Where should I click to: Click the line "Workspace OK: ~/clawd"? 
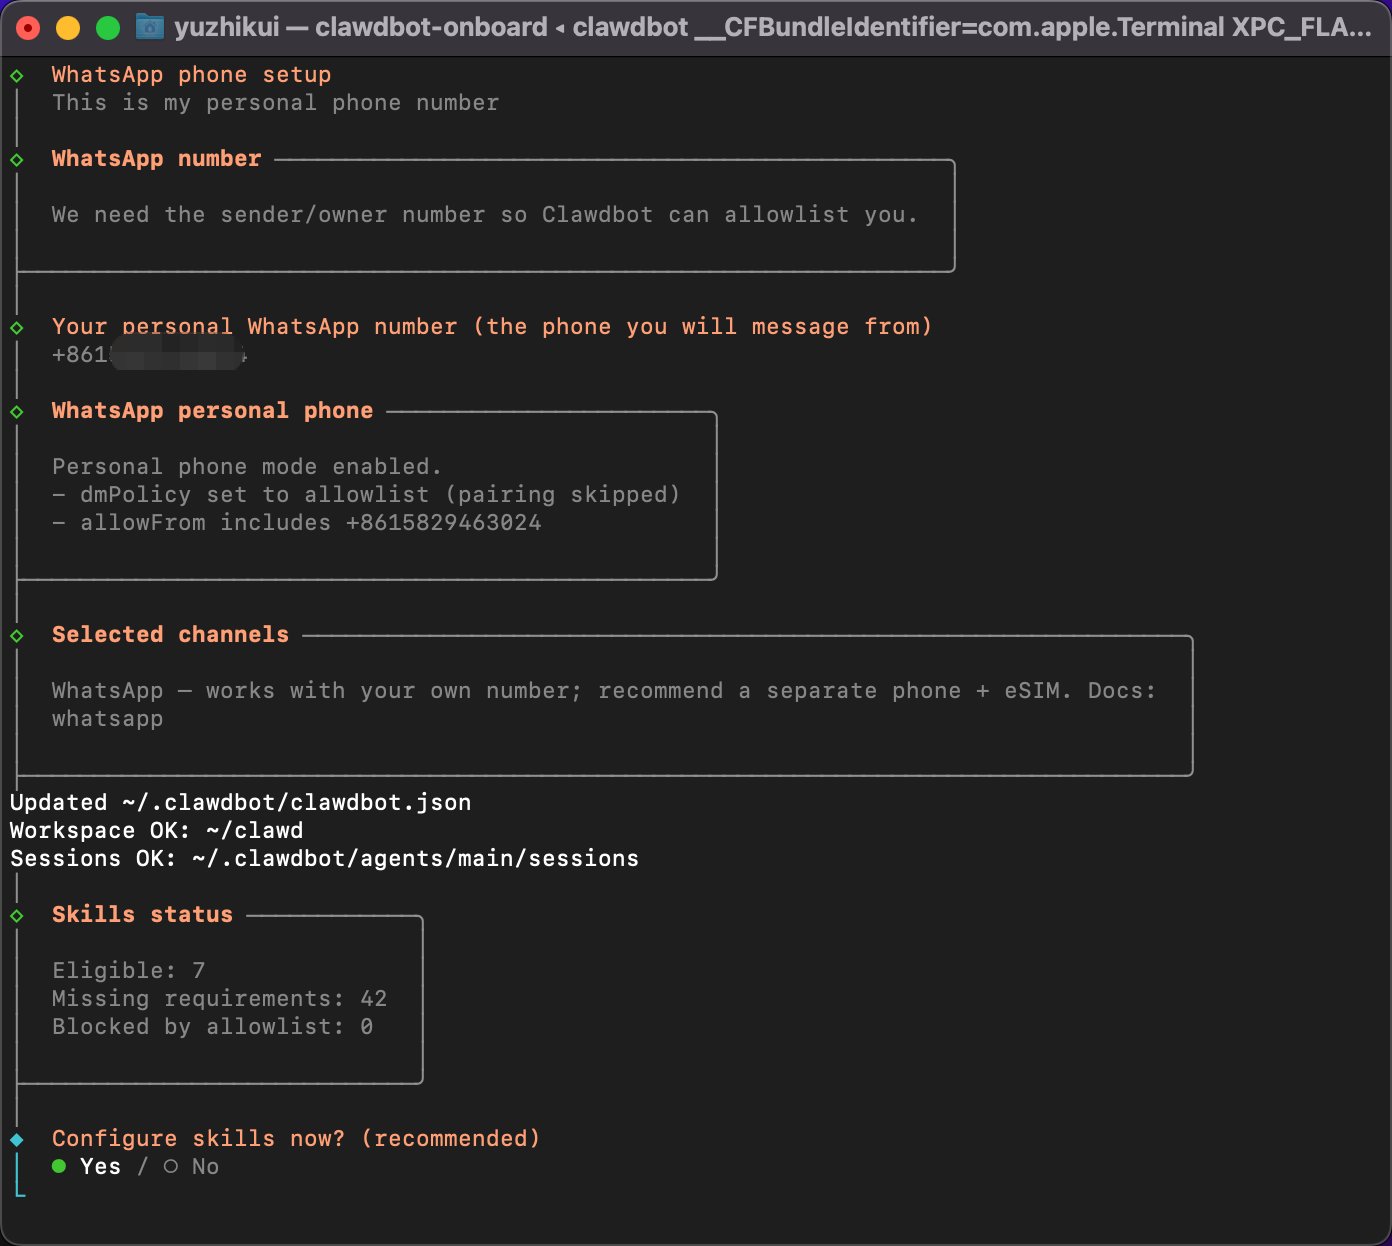(x=156, y=831)
